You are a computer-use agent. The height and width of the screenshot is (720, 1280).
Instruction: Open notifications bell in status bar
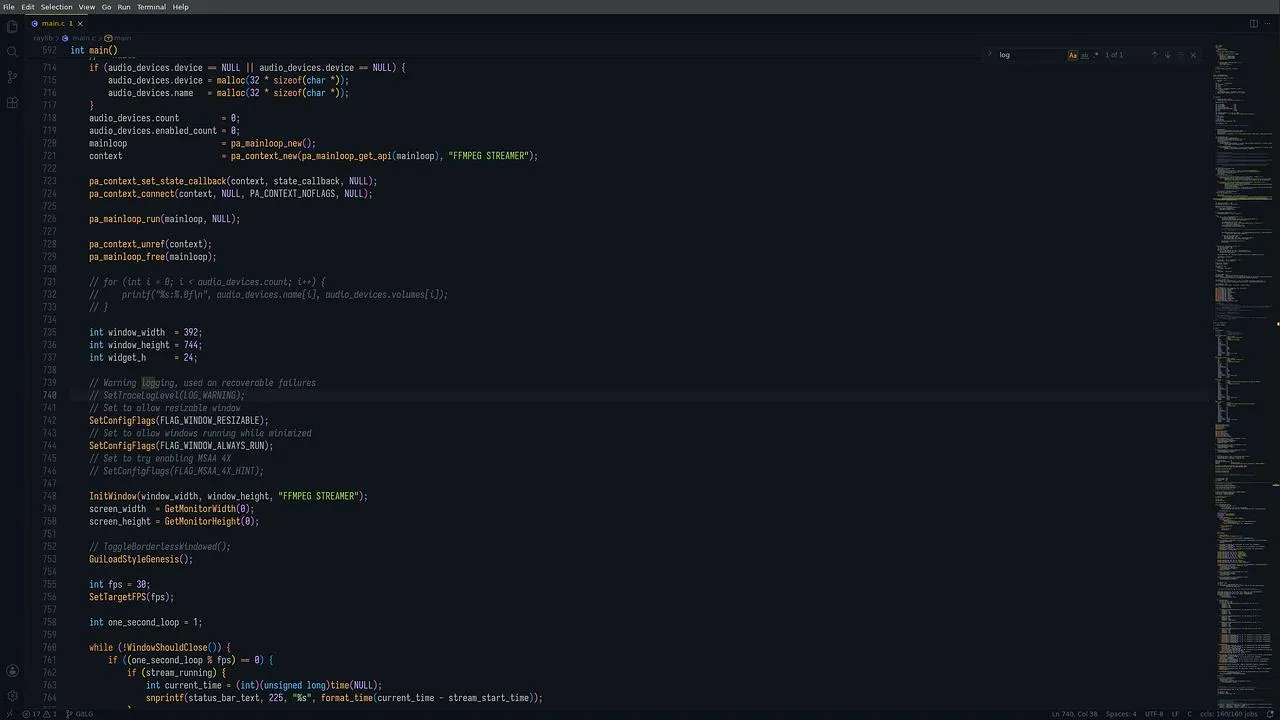coord(1272,714)
